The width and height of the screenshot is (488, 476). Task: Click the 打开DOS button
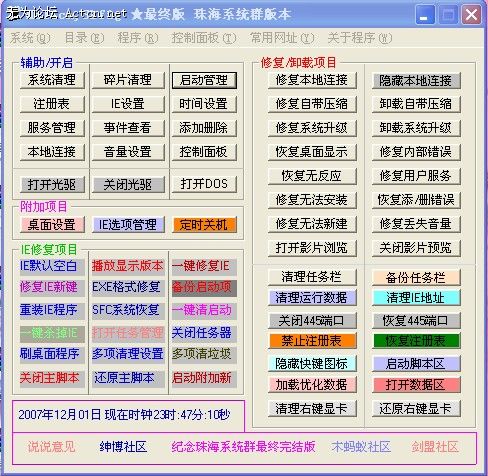point(204,184)
